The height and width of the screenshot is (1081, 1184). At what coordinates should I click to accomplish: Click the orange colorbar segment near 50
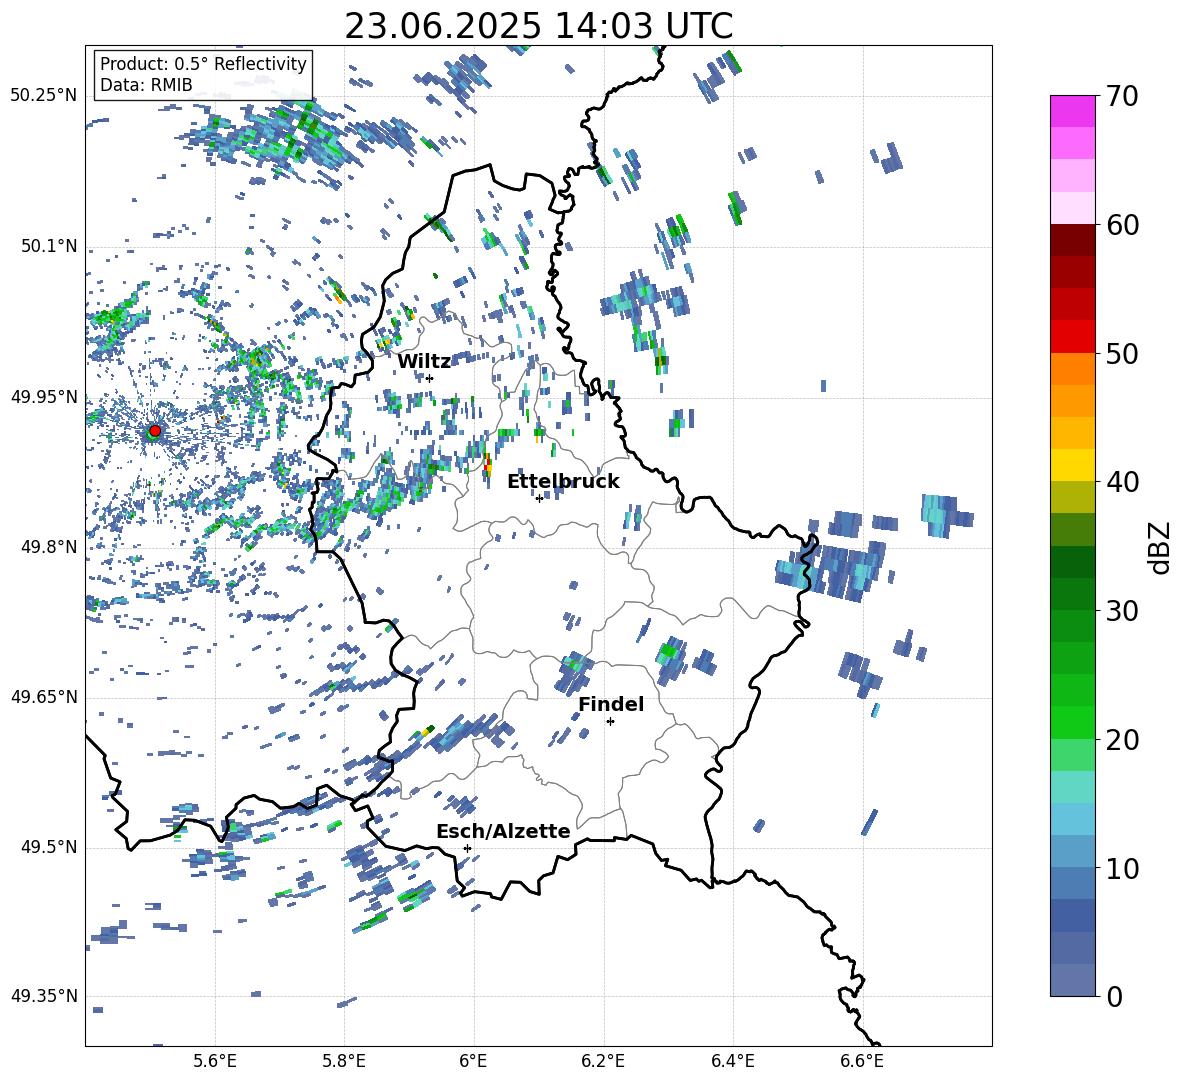point(1072,369)
